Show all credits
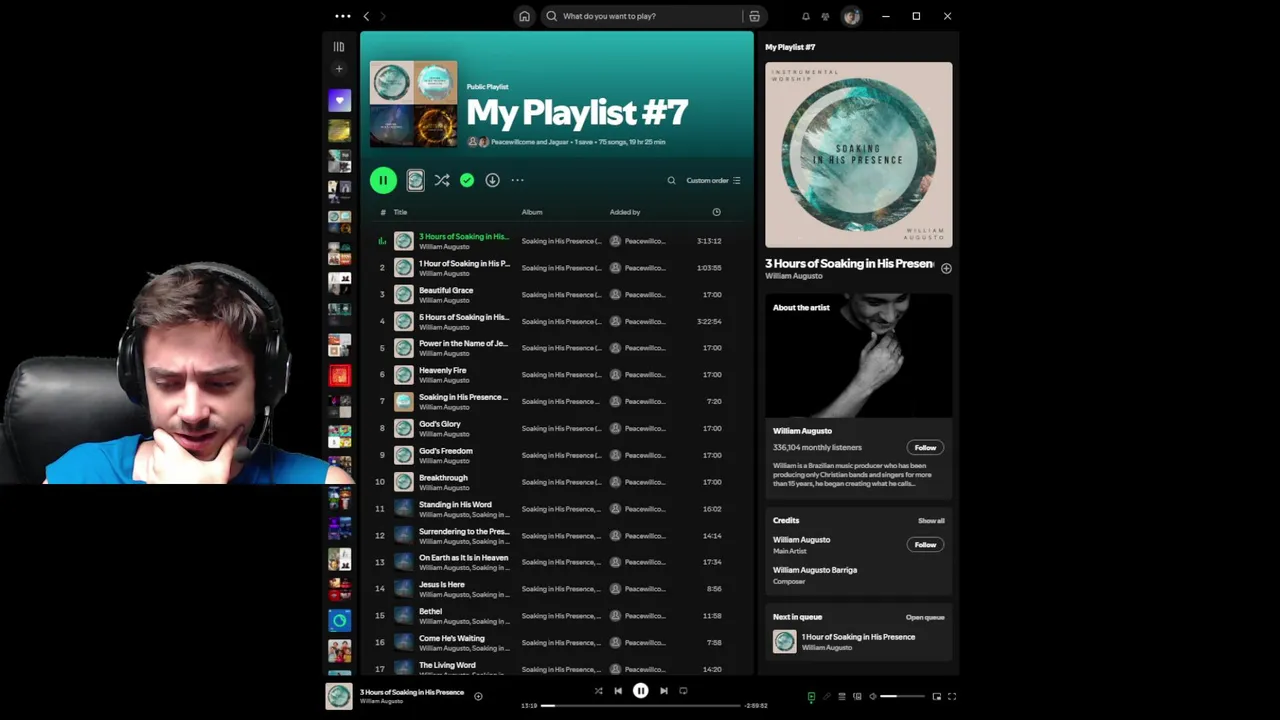The image size is (1280, 720). click(x=931, y=521)
